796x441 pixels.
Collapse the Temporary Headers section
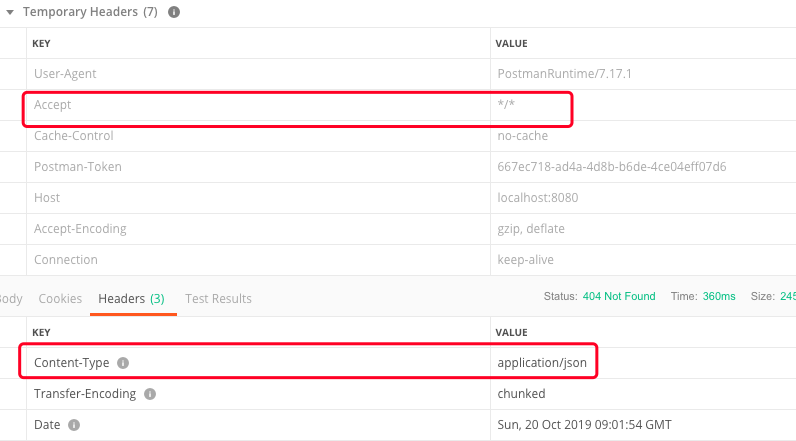(10, 13)
